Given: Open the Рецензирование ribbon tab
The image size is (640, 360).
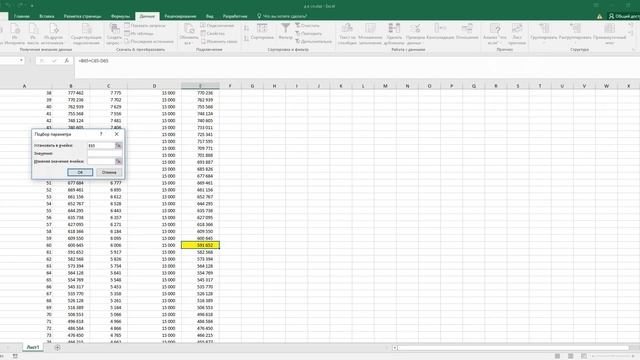Looking at the screenshot, I should coord(180,16).
